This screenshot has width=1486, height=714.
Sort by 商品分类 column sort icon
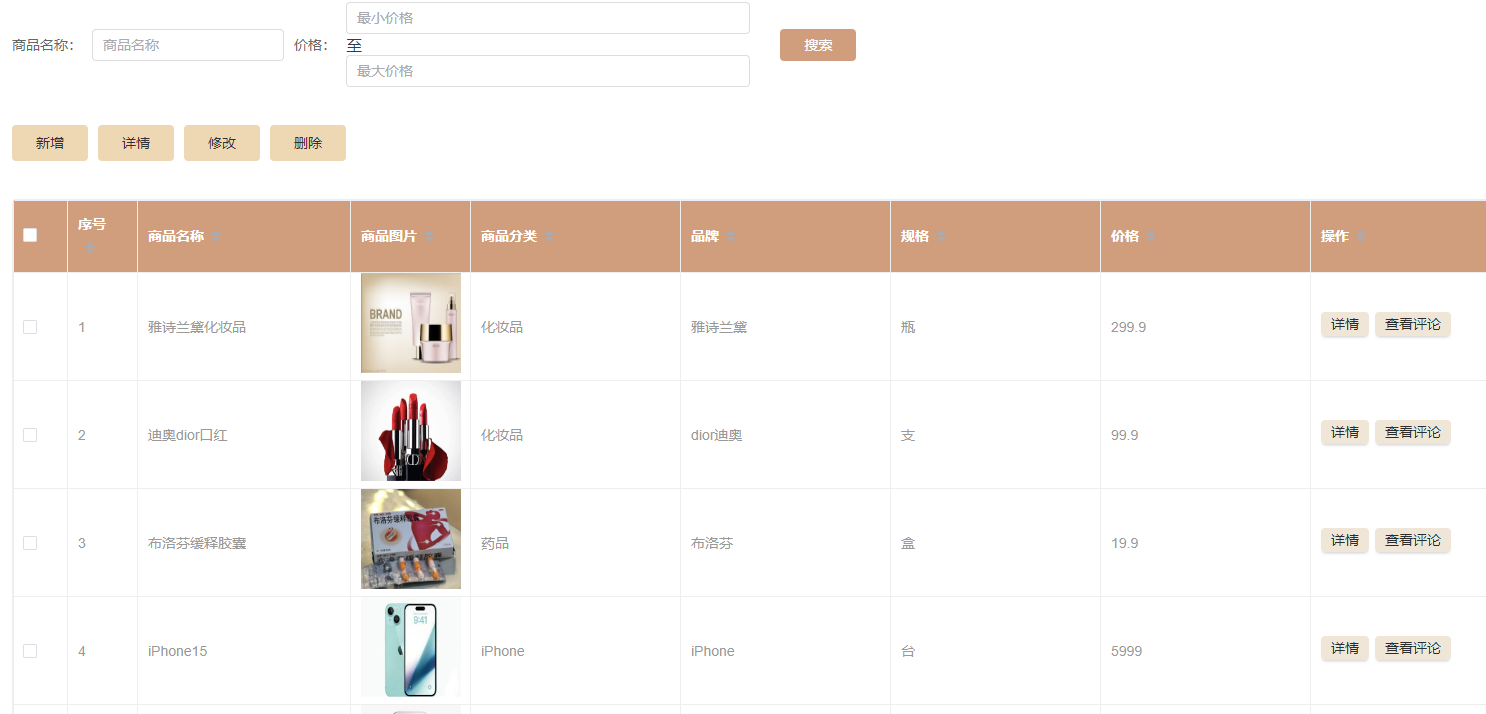pos(548,236)
